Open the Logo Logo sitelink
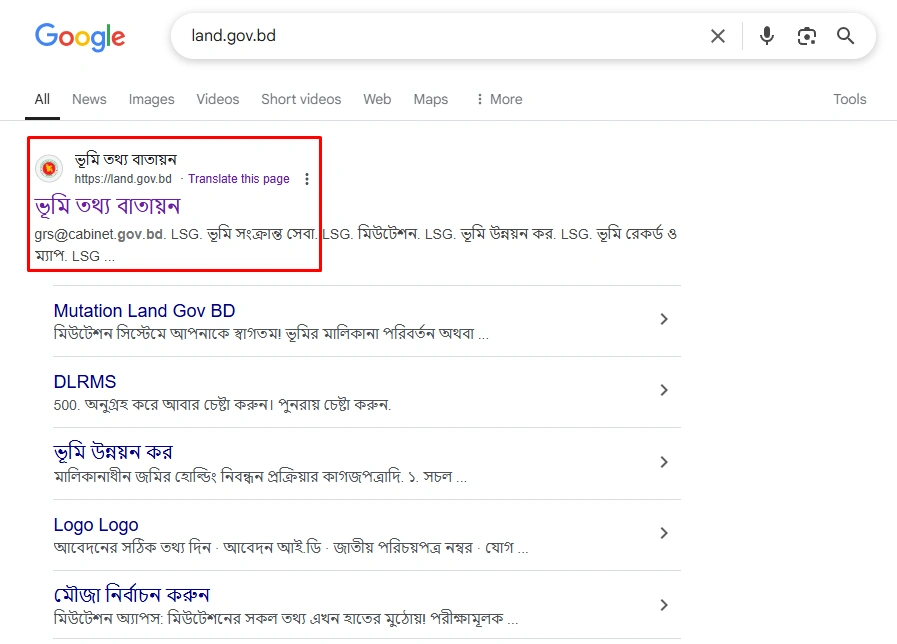The width and height of the screenshot is (897, 644). coord(96,525)
